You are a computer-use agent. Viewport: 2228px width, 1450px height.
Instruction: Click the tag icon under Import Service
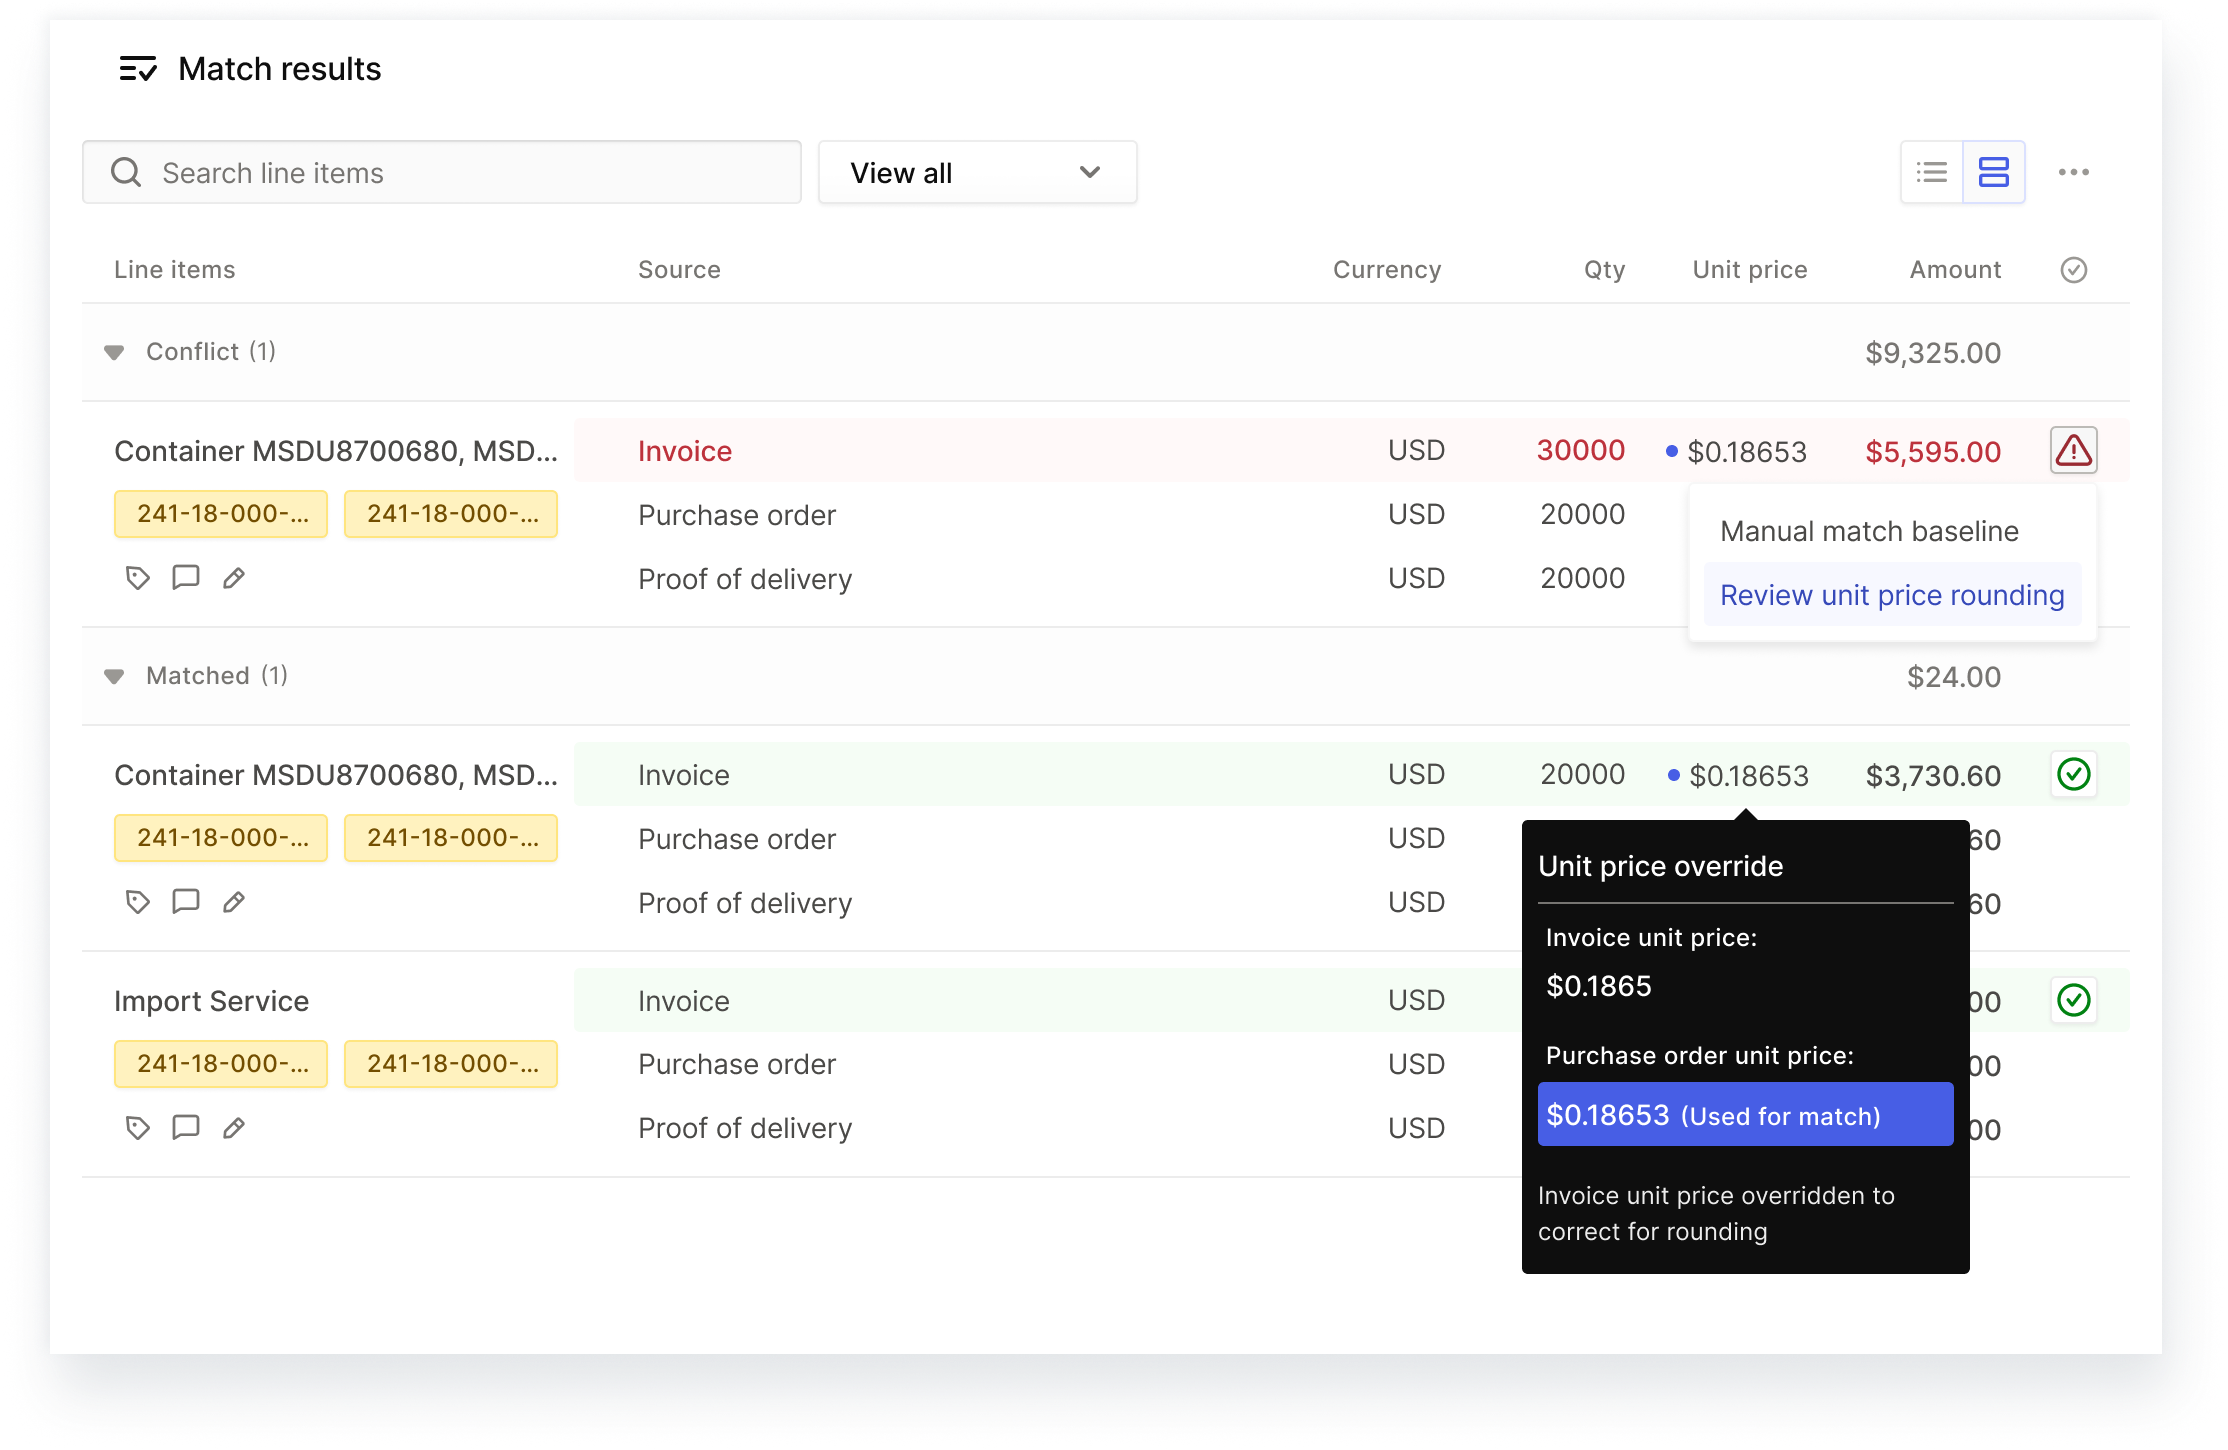(137, 1128)
